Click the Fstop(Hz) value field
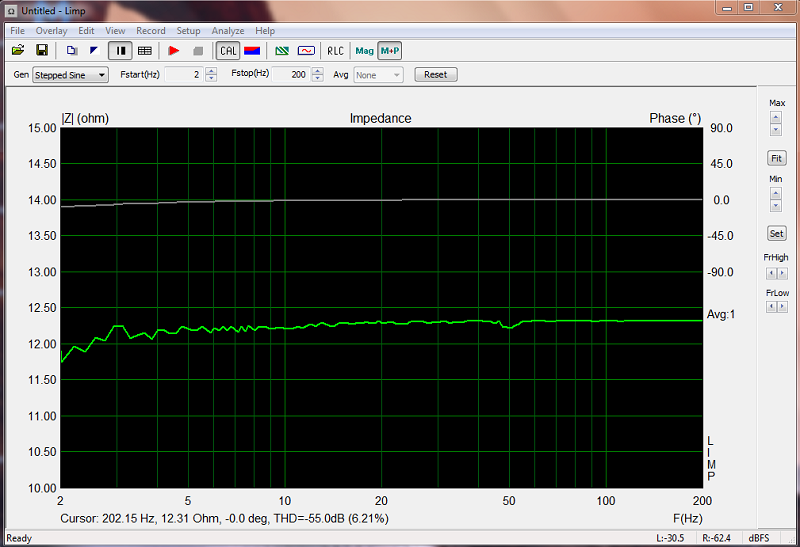 tap(291, 74)
